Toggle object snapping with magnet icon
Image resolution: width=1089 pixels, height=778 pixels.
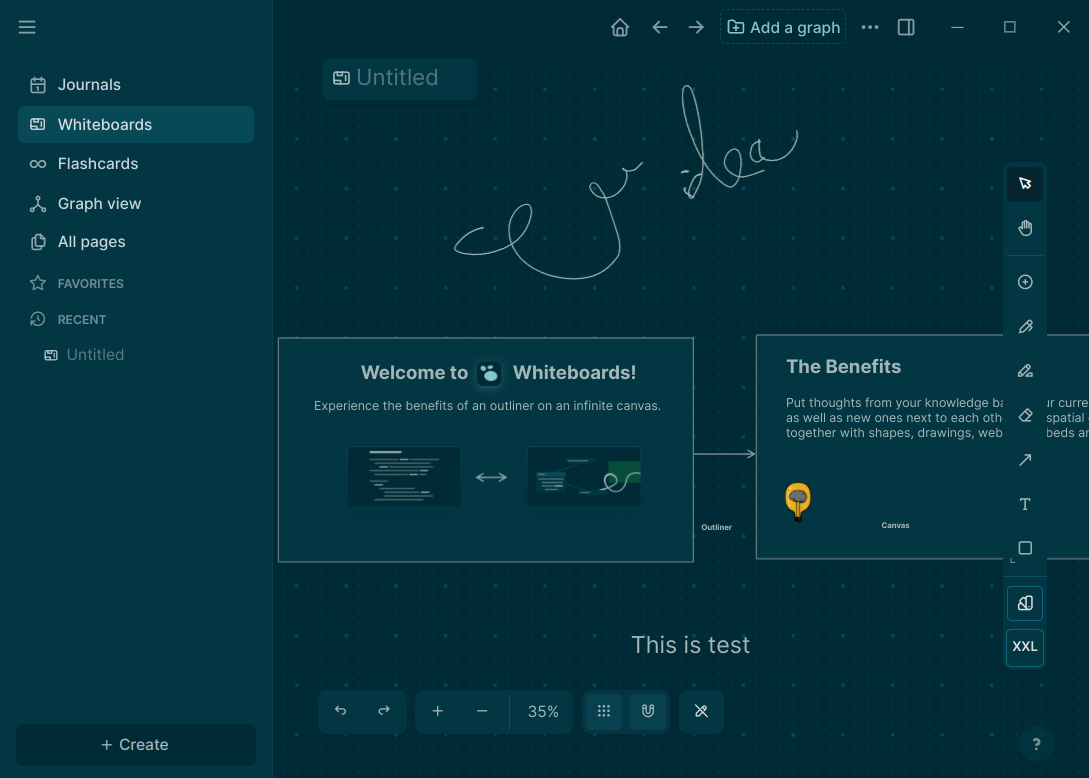pyautogui.click(x=647, y=711)
